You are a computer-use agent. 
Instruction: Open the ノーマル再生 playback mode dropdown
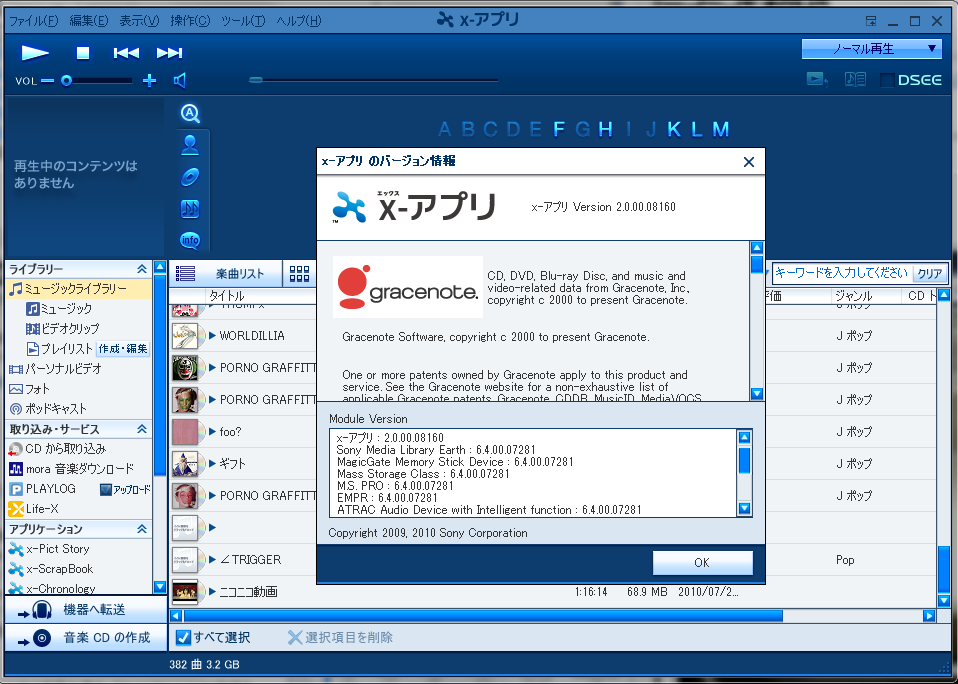872,49
